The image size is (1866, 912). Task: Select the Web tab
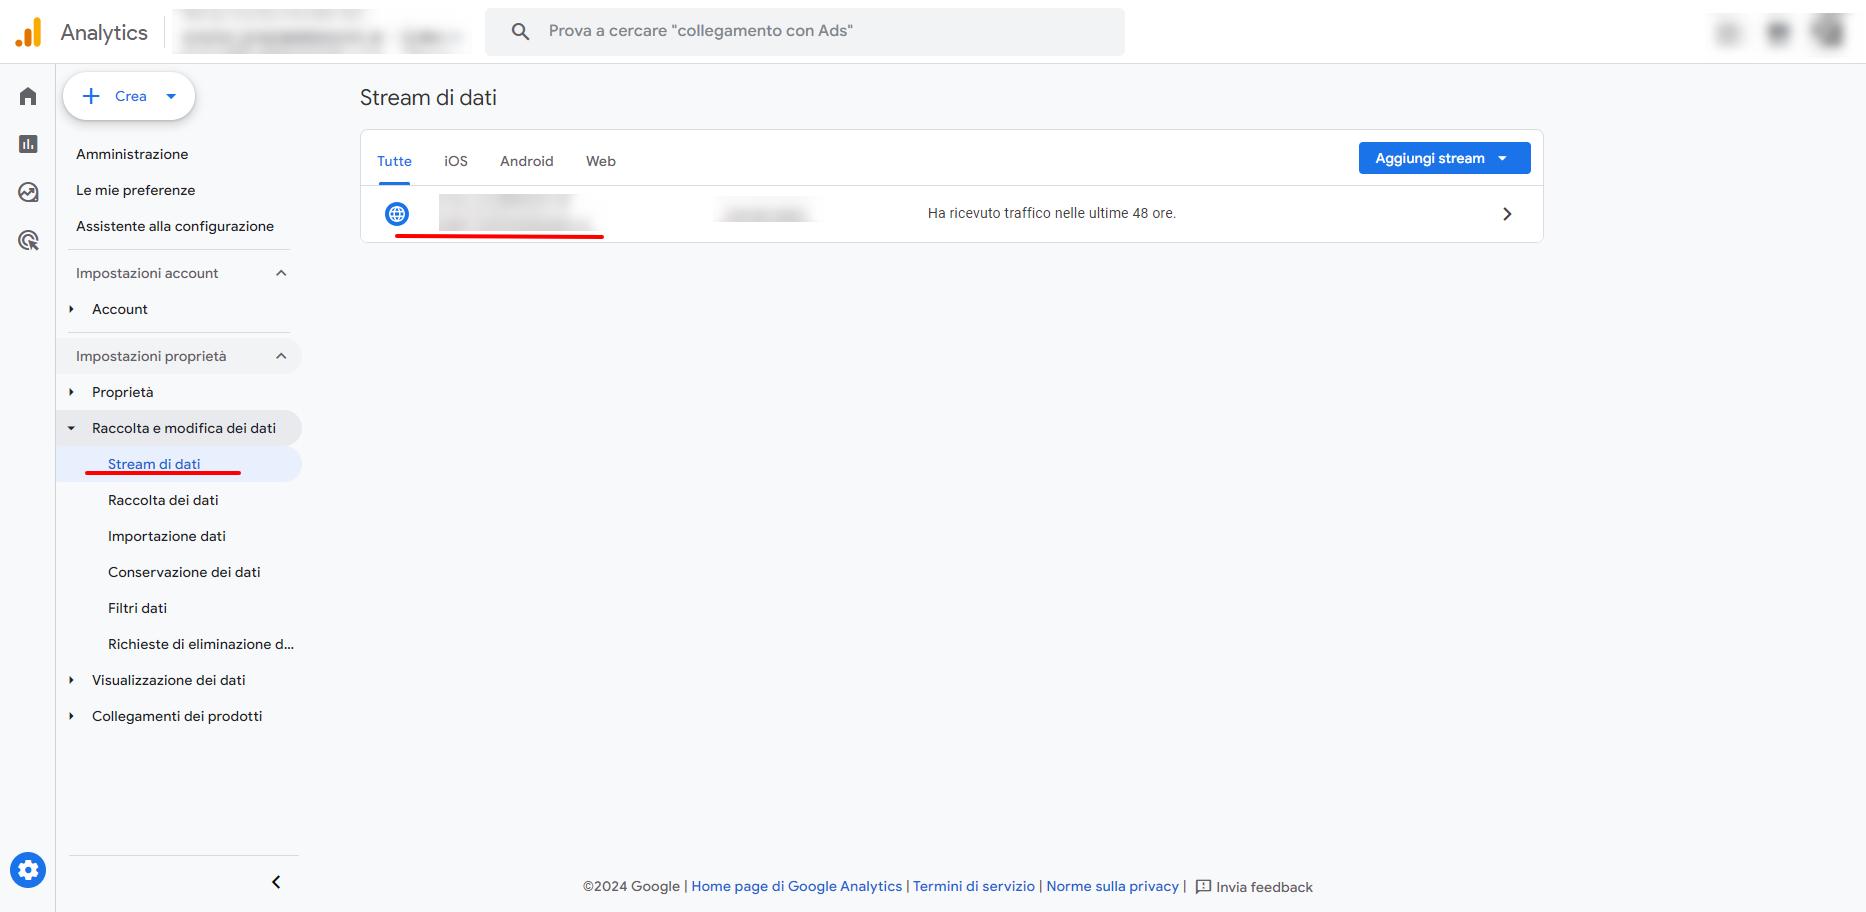[601, 161]
